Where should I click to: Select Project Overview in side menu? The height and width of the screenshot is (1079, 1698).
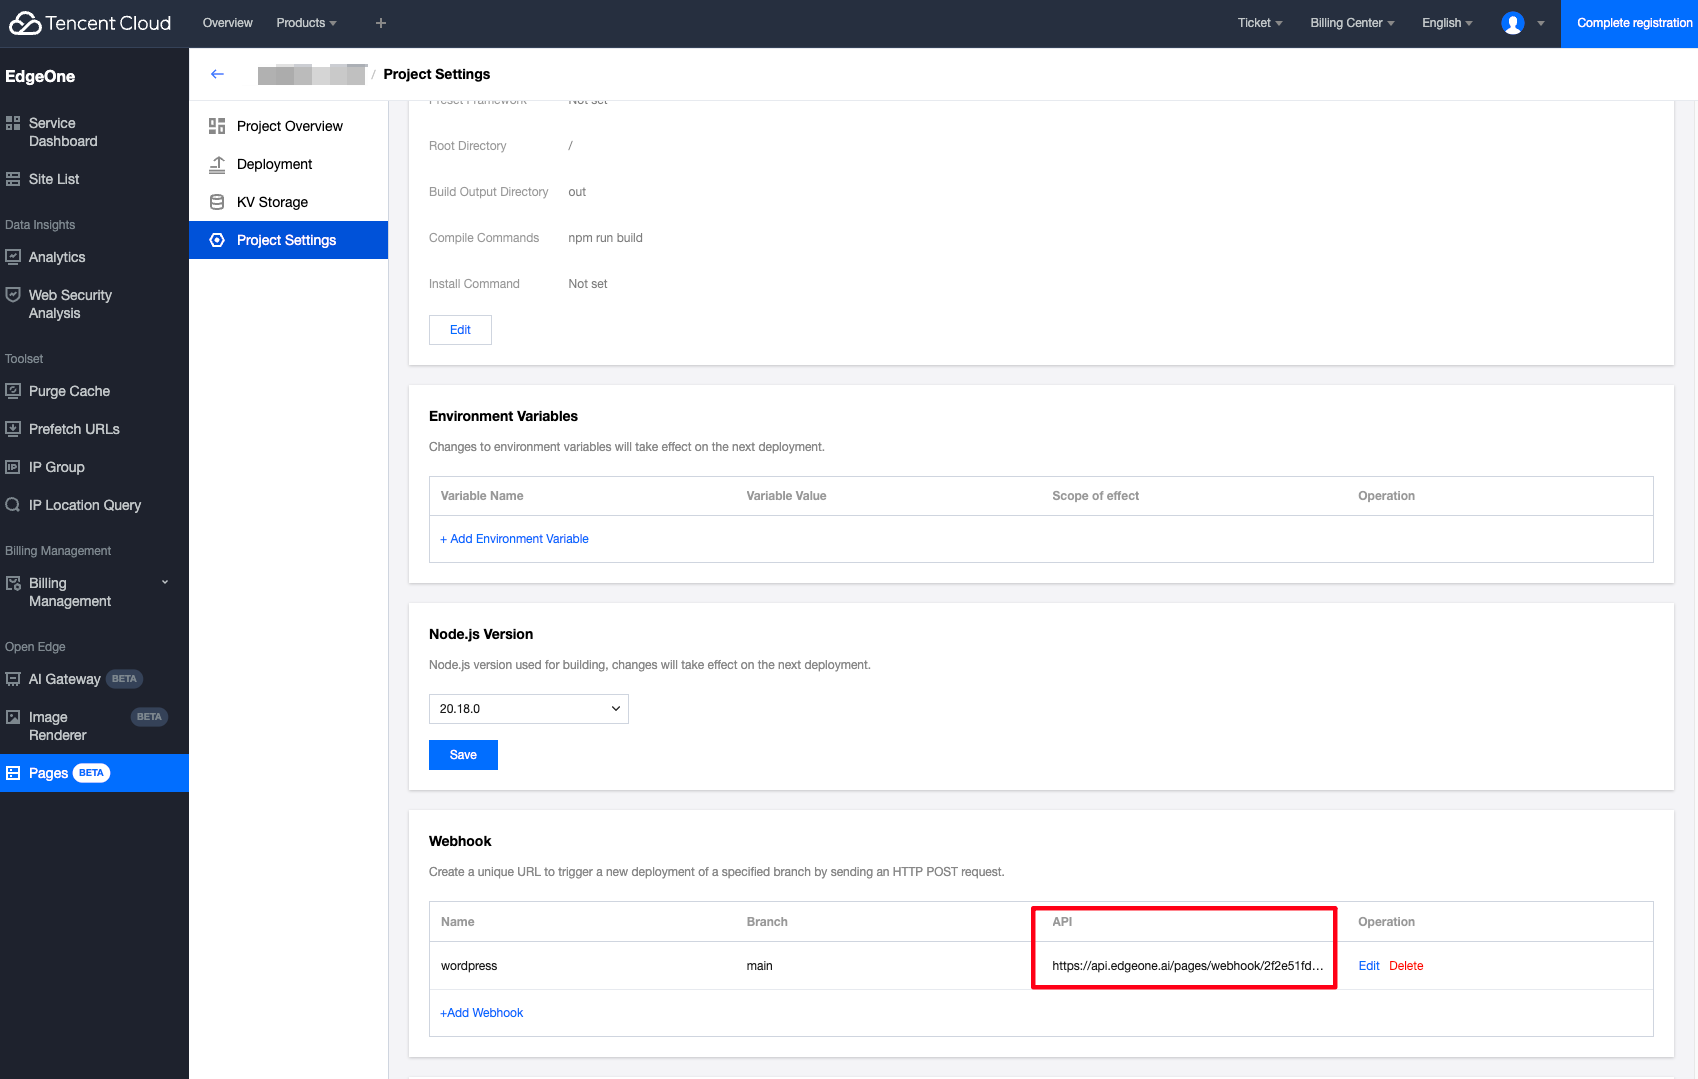289,126
